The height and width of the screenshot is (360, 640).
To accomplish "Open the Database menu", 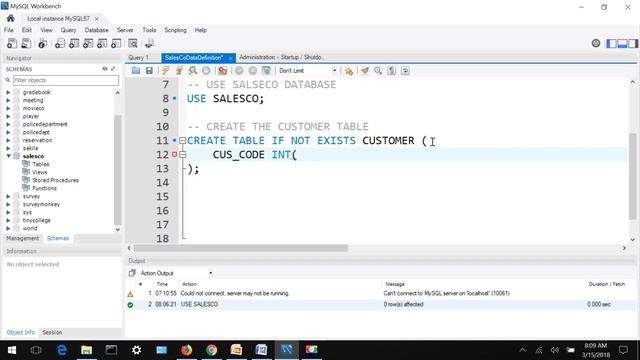I will [96, 30].
